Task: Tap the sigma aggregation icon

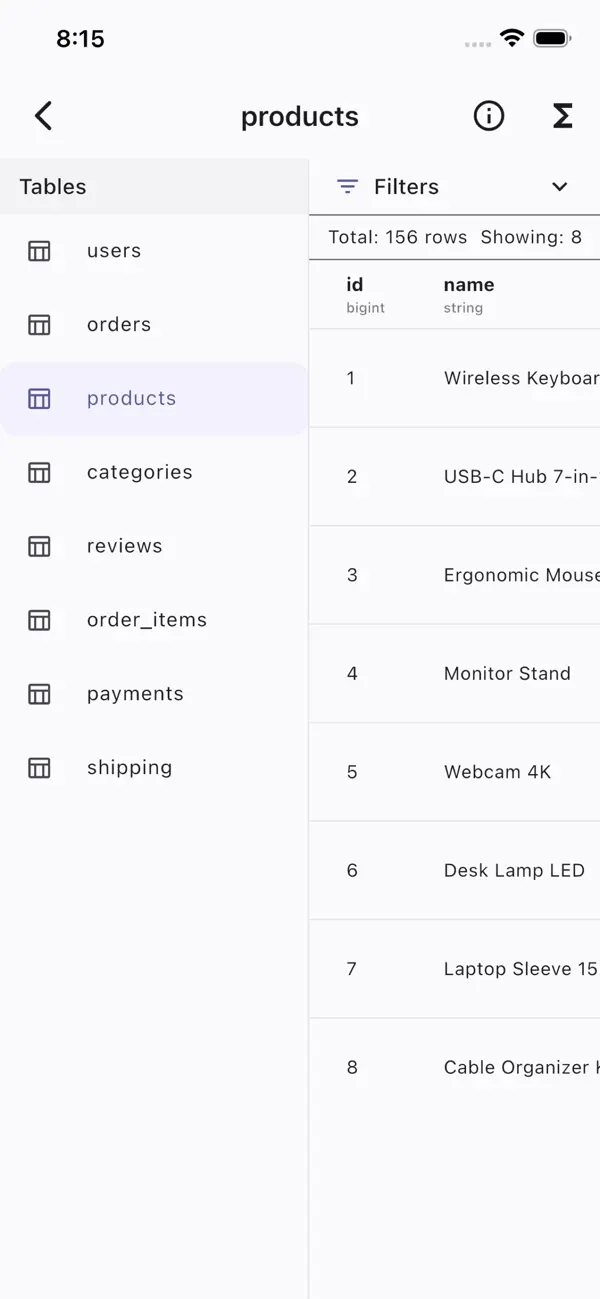Action: pyautogui.click(x=563, y=116)
